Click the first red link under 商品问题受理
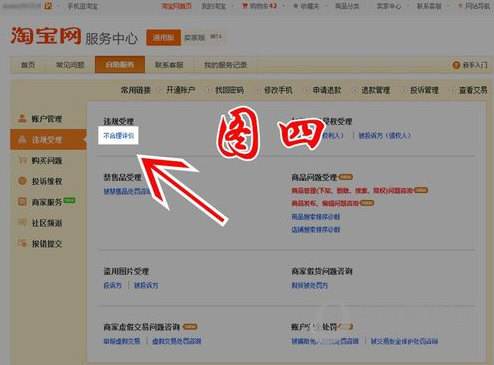494x365 pixels. coord(353,190)
